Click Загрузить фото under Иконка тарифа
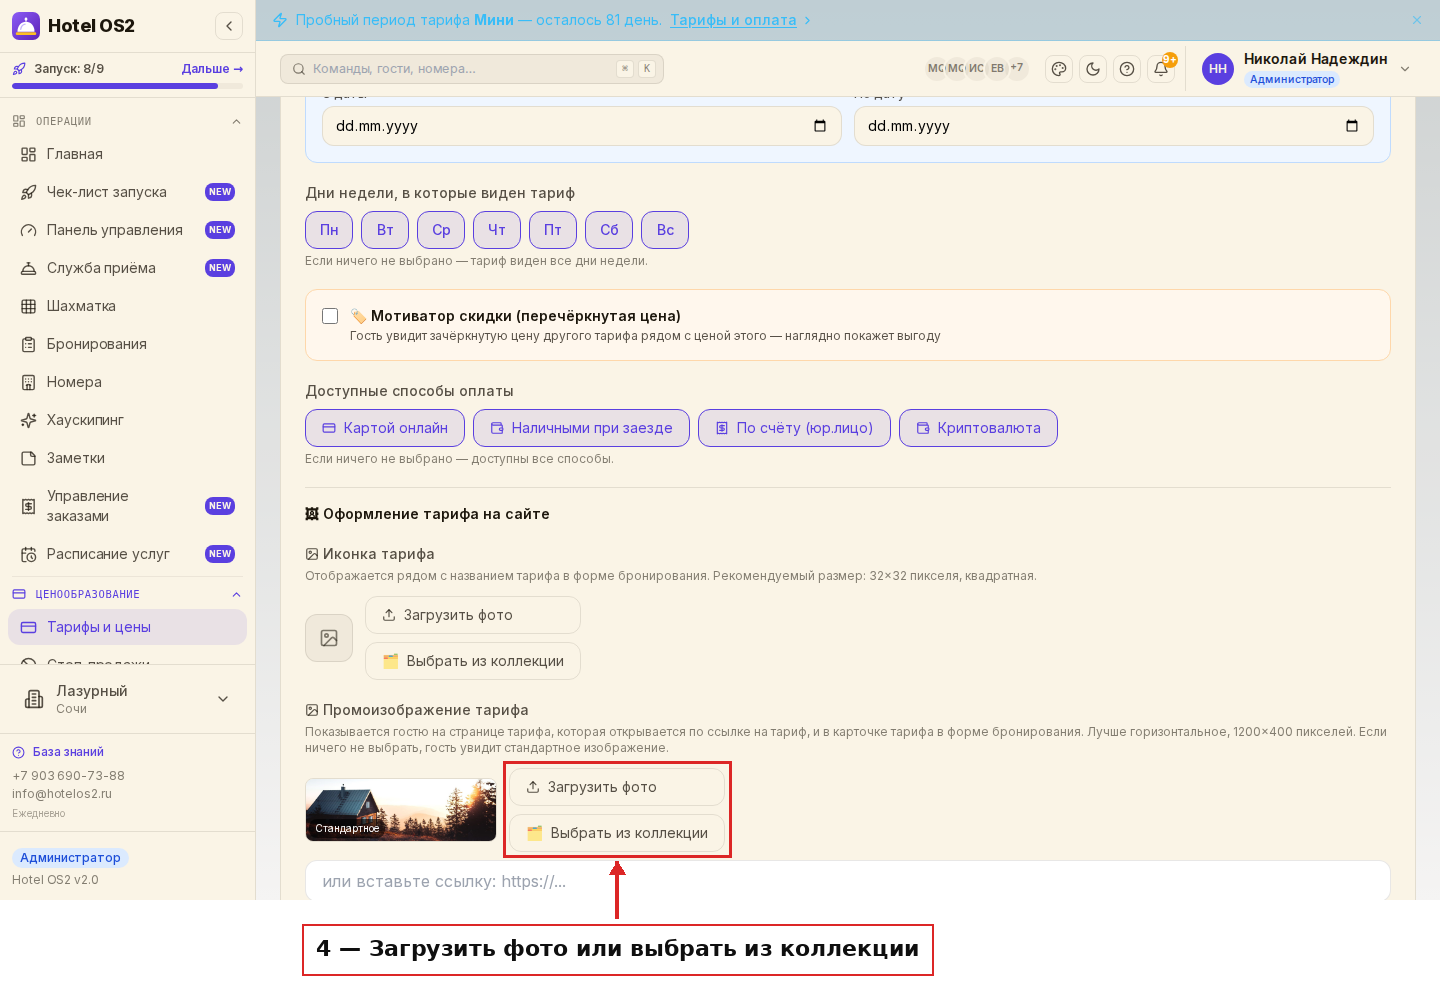The width and height of the screenshot is (1440, 999). 473,615
